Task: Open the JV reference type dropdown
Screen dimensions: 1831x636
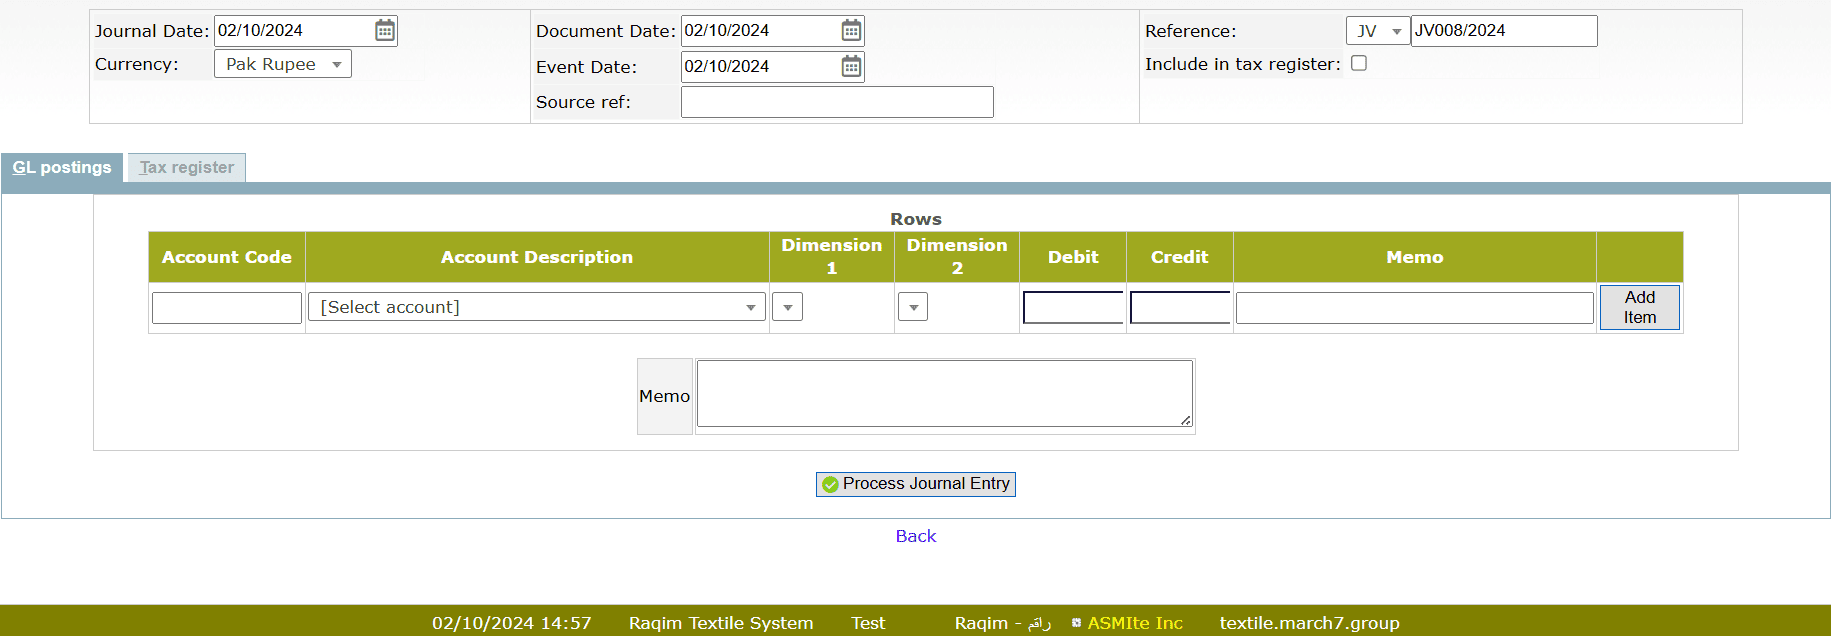Action: (x=1377, y=31)
